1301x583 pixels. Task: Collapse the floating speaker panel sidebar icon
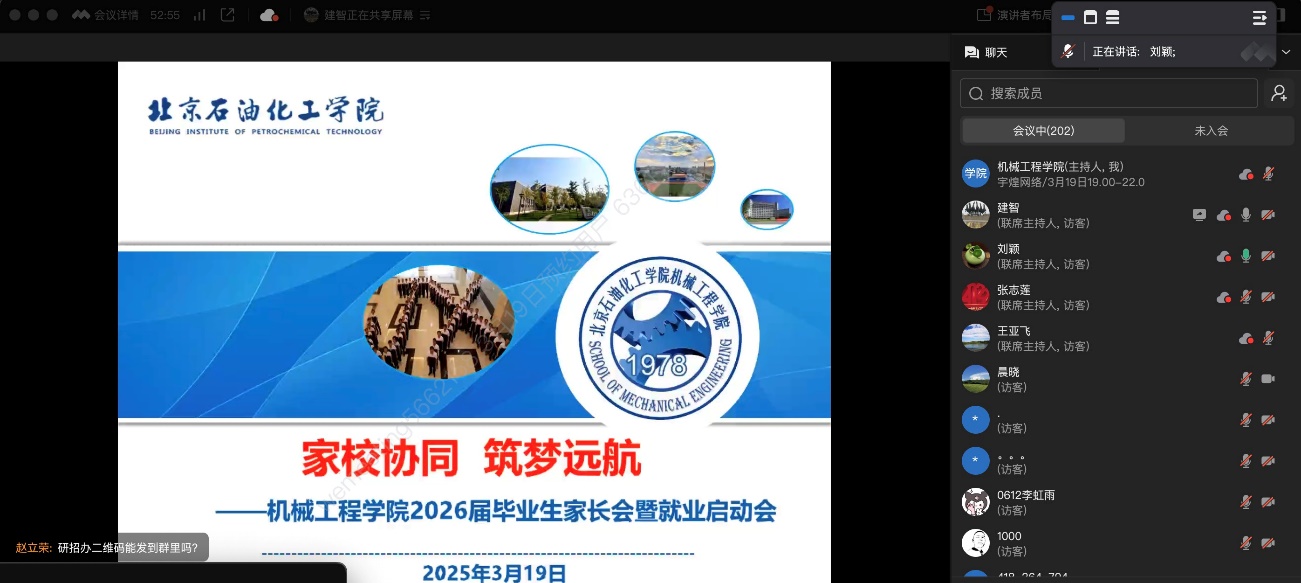[x=1259, y=18]
